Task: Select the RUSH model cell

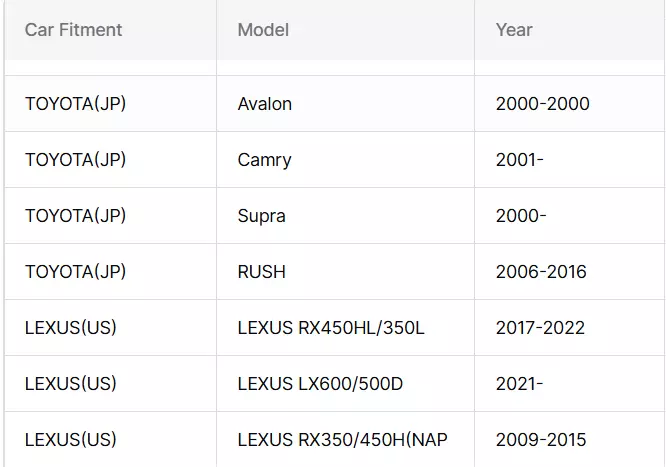Action: (260, 272)
